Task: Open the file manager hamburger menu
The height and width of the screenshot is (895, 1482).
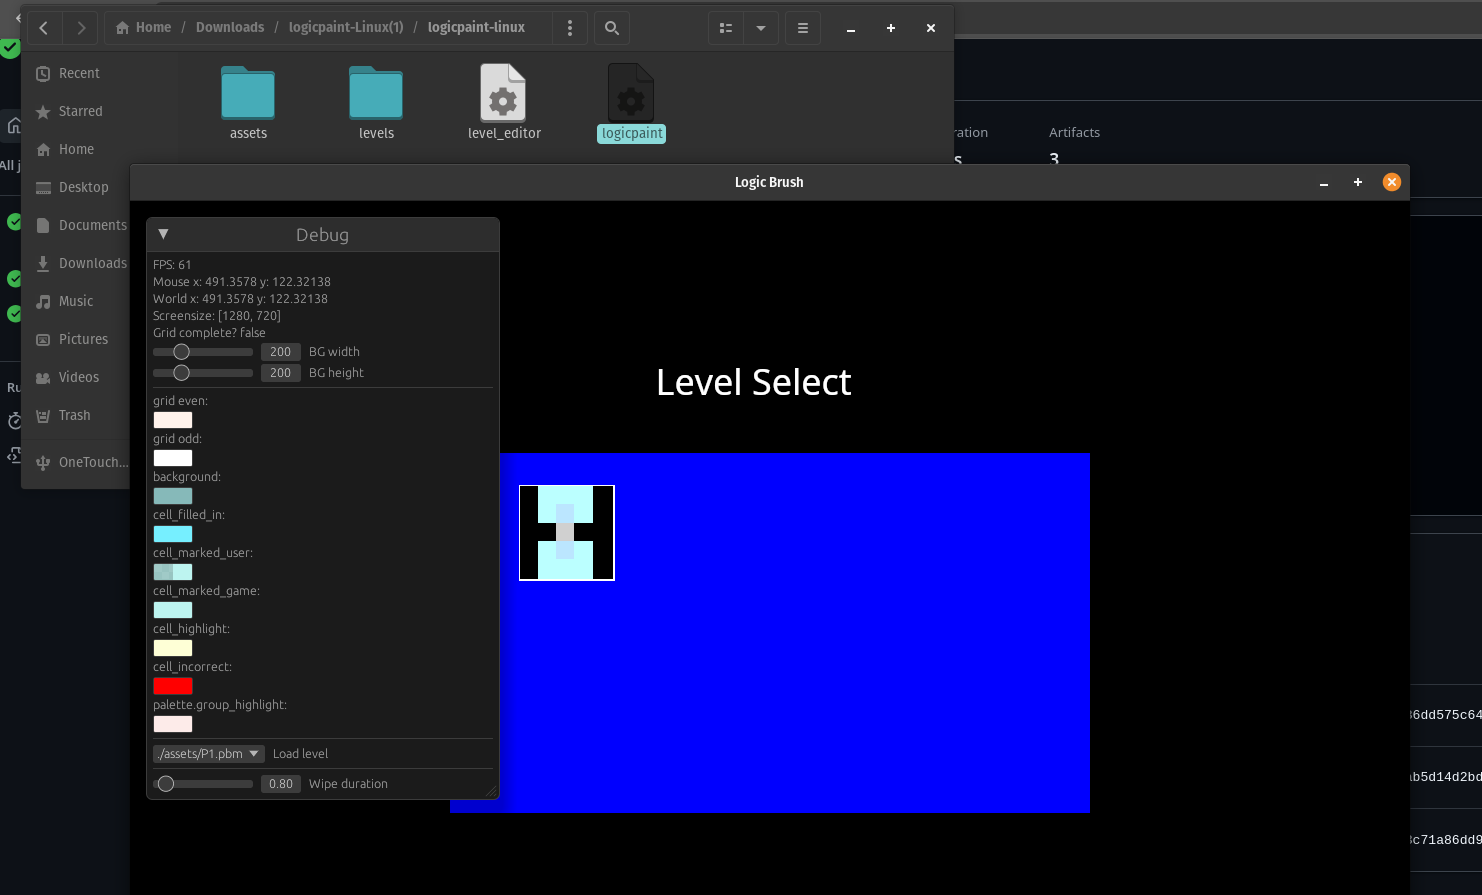Action: (802, 28)
